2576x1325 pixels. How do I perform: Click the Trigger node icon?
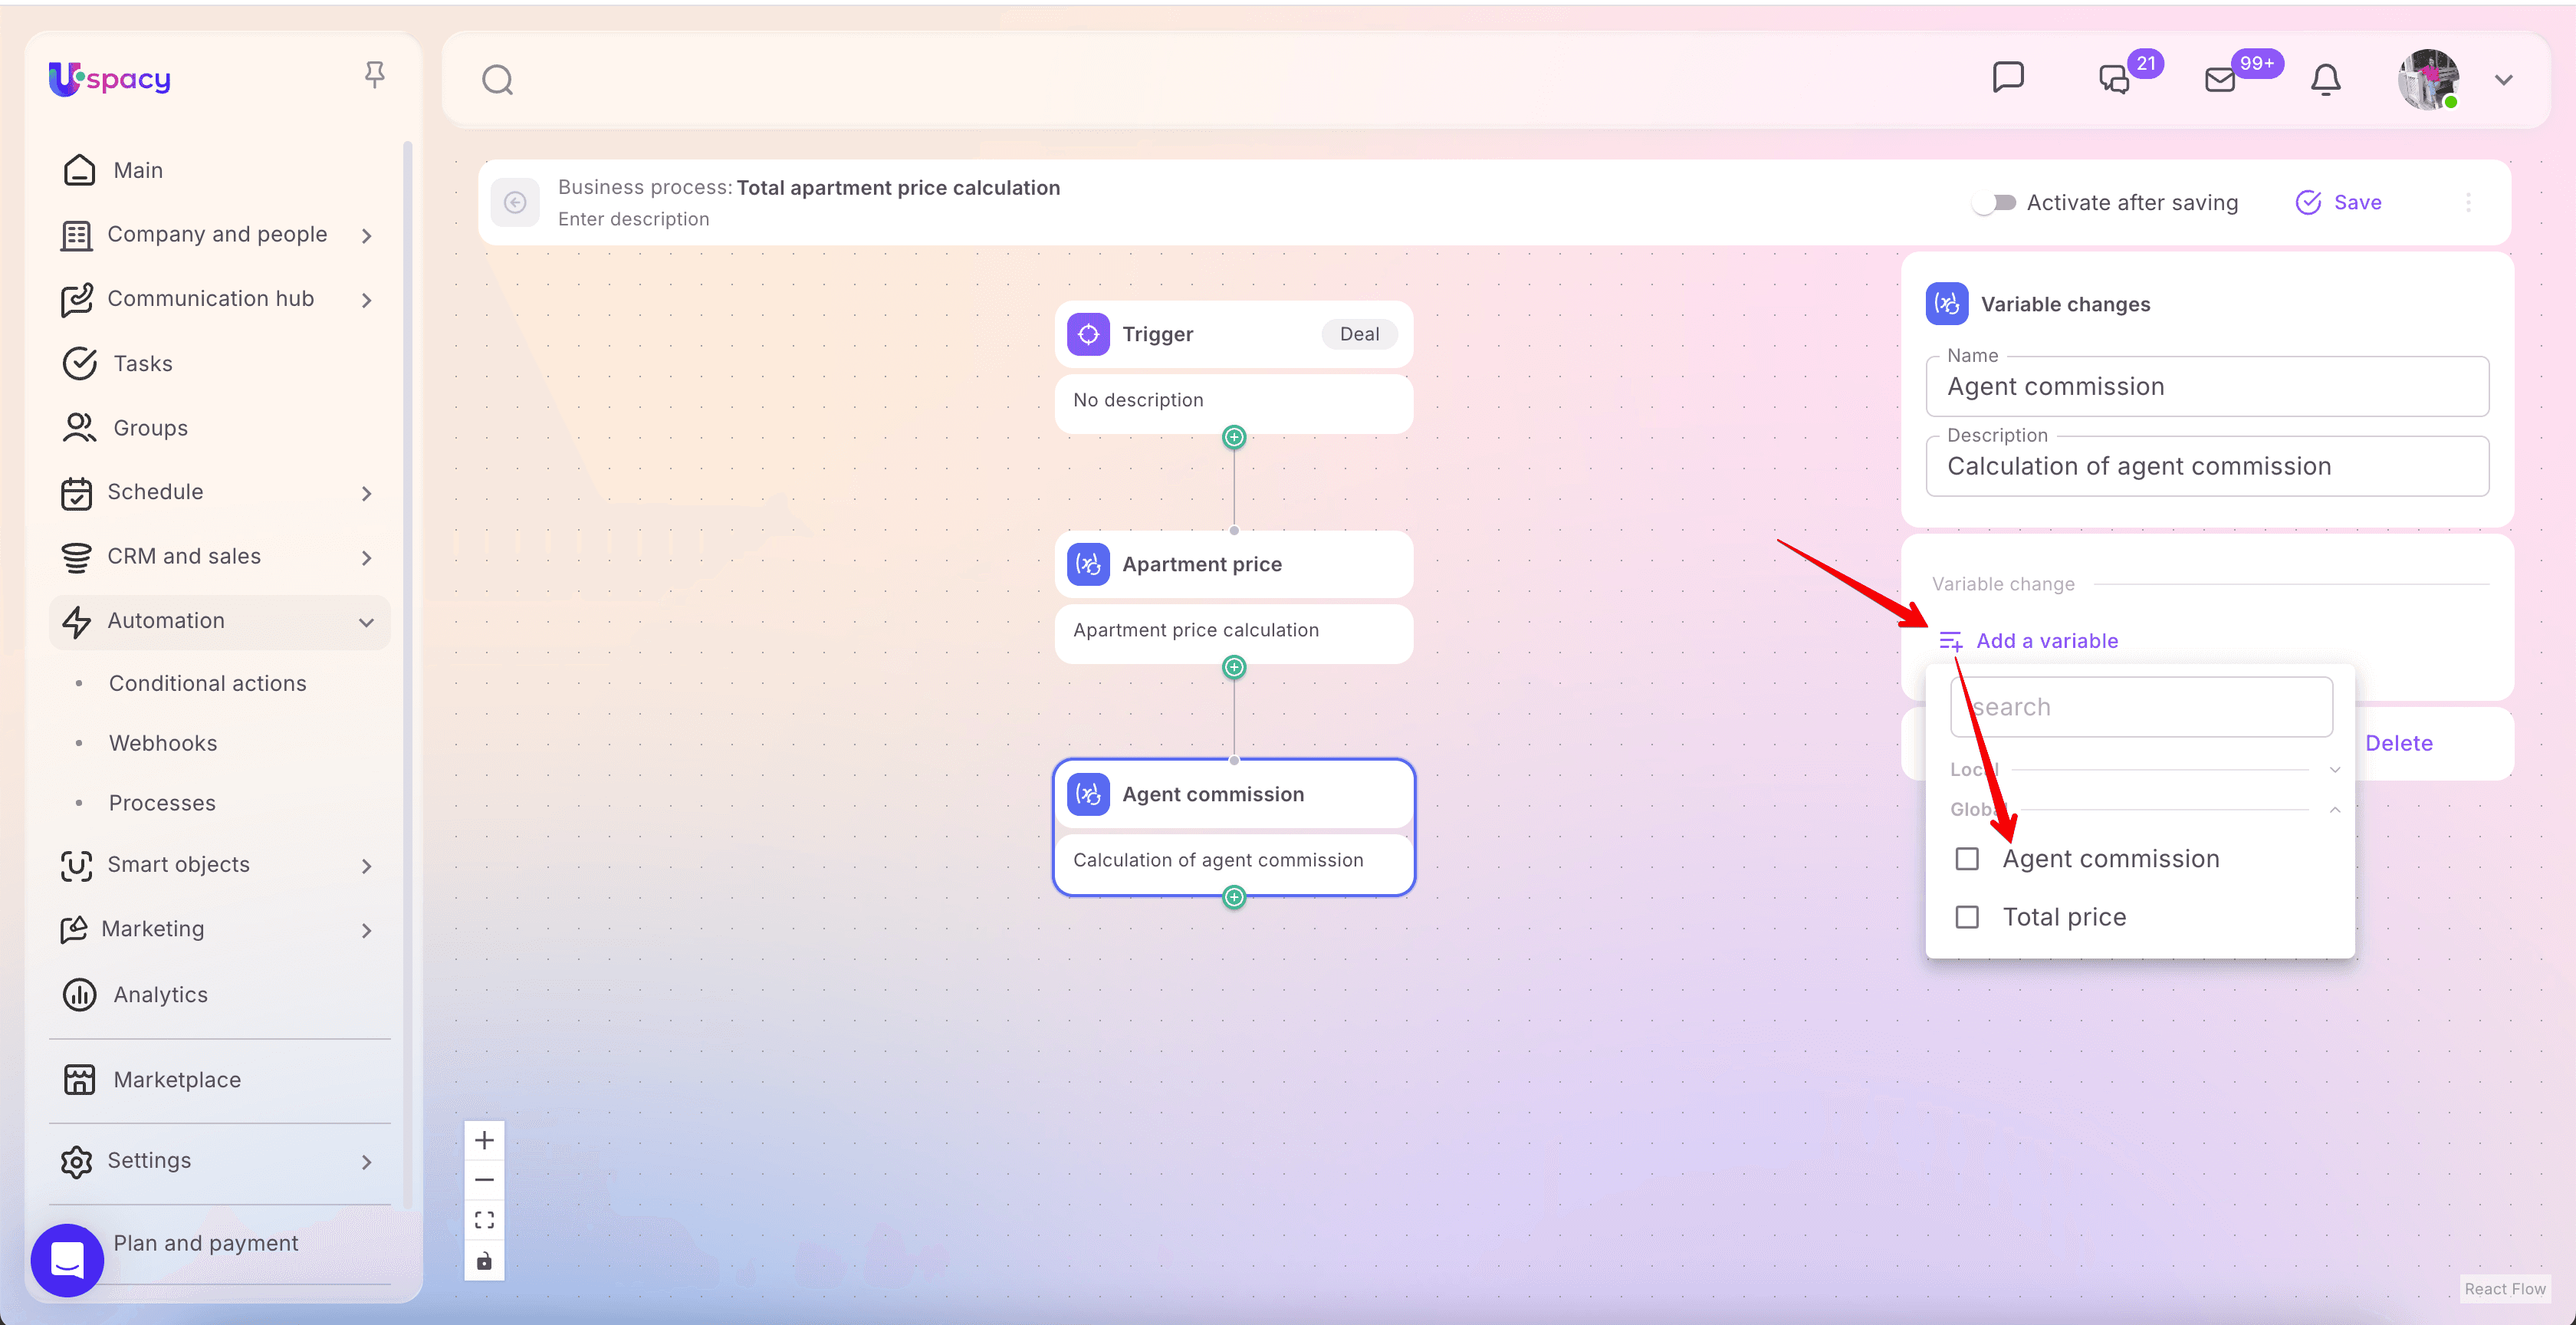pos(1088,334)
